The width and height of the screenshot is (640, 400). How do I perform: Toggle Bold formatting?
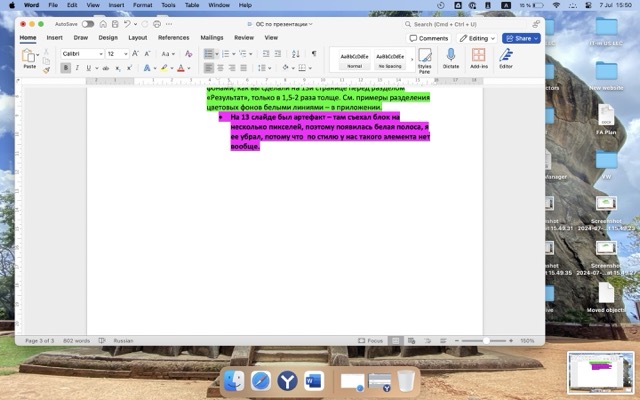point(66,68)
